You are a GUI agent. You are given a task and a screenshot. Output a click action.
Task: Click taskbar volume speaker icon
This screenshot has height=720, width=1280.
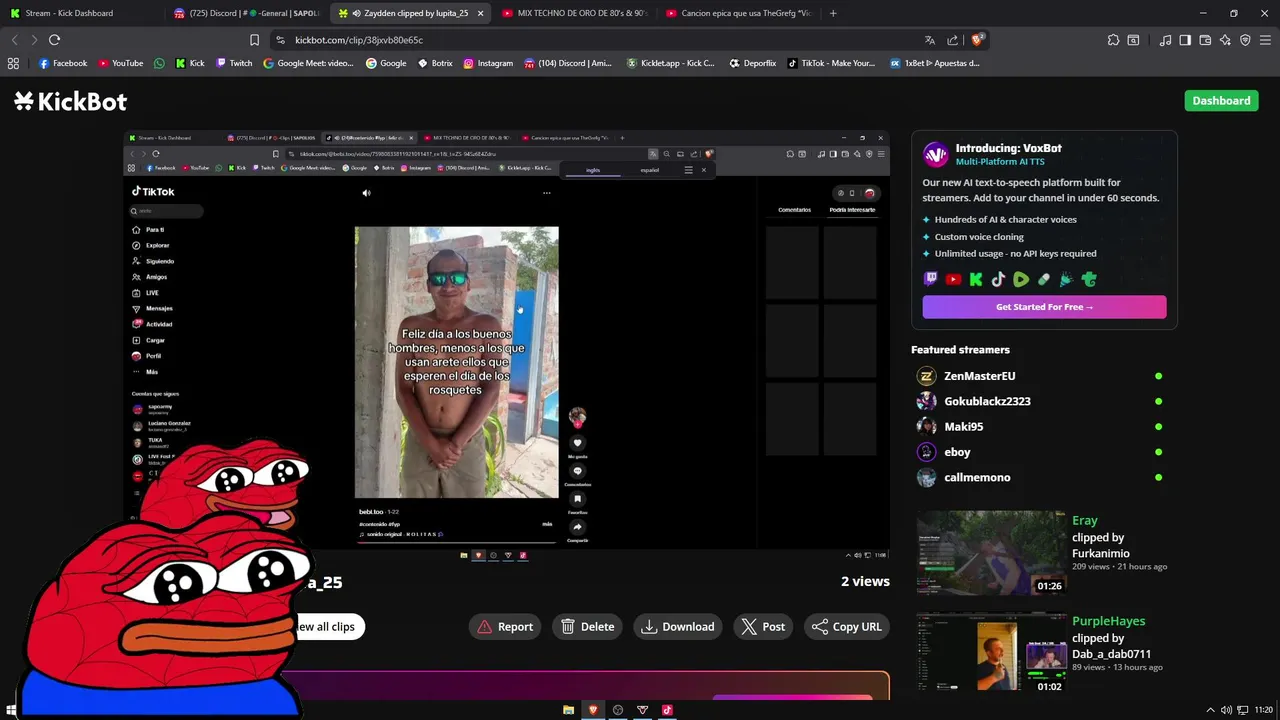pyautogui.click(x=1226, y=710)
